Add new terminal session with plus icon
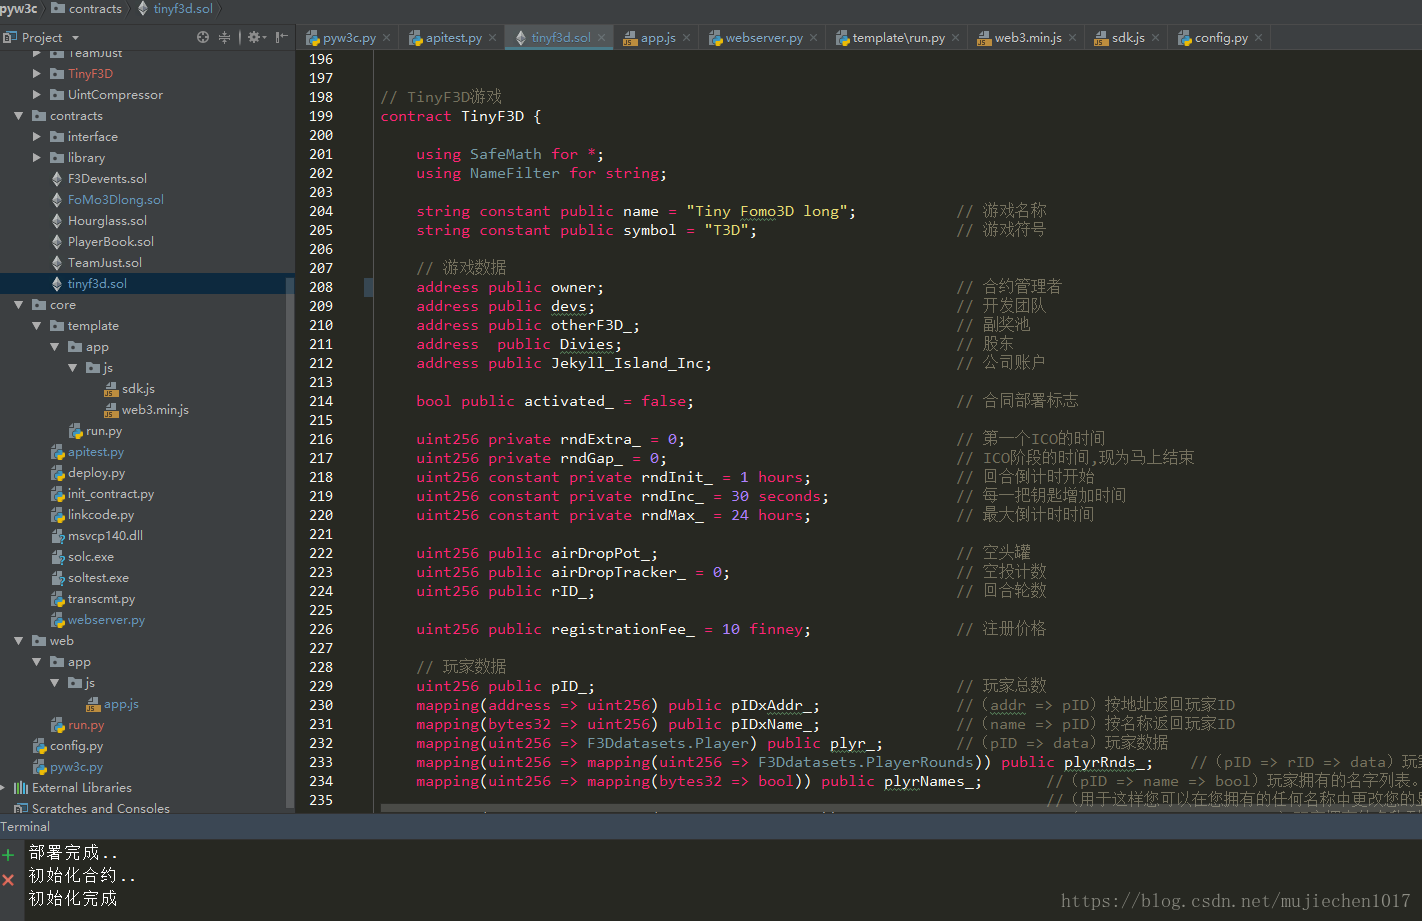This screenshot has width=1422, height=921. (8, 854)
